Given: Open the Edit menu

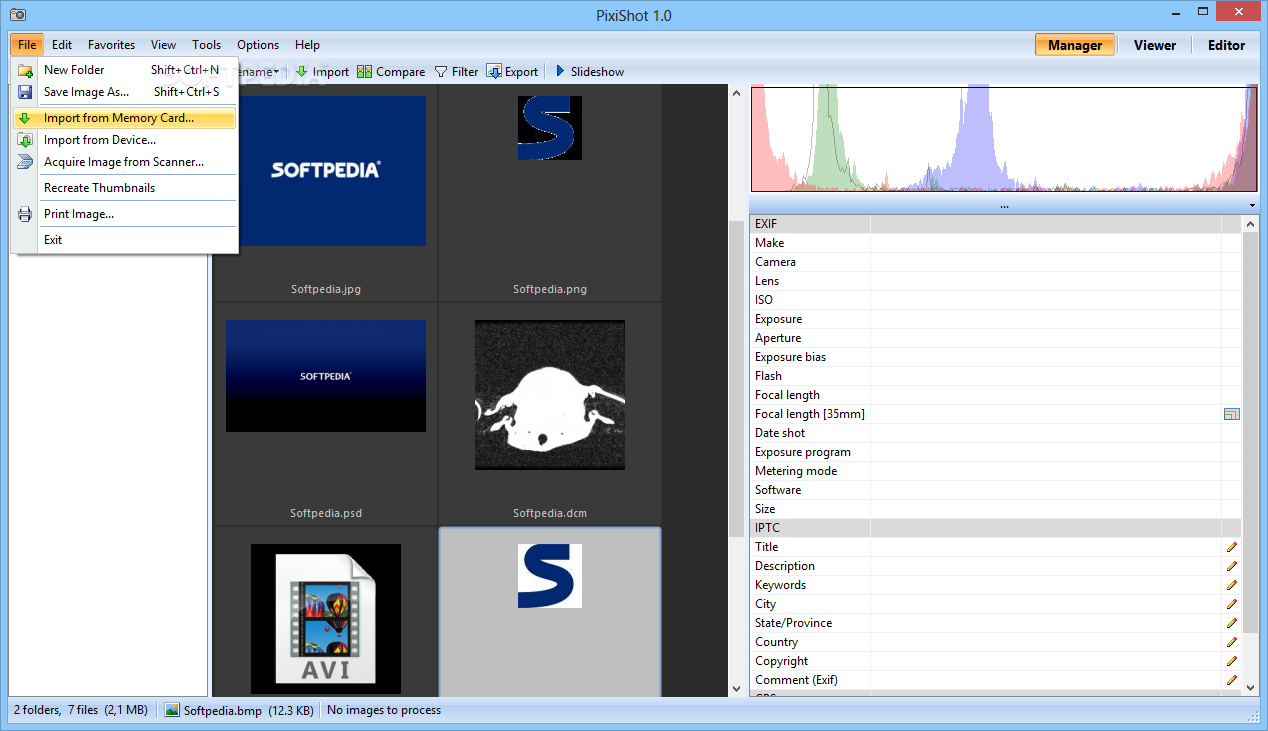Looking at the screenshot, I should (62, 45).
